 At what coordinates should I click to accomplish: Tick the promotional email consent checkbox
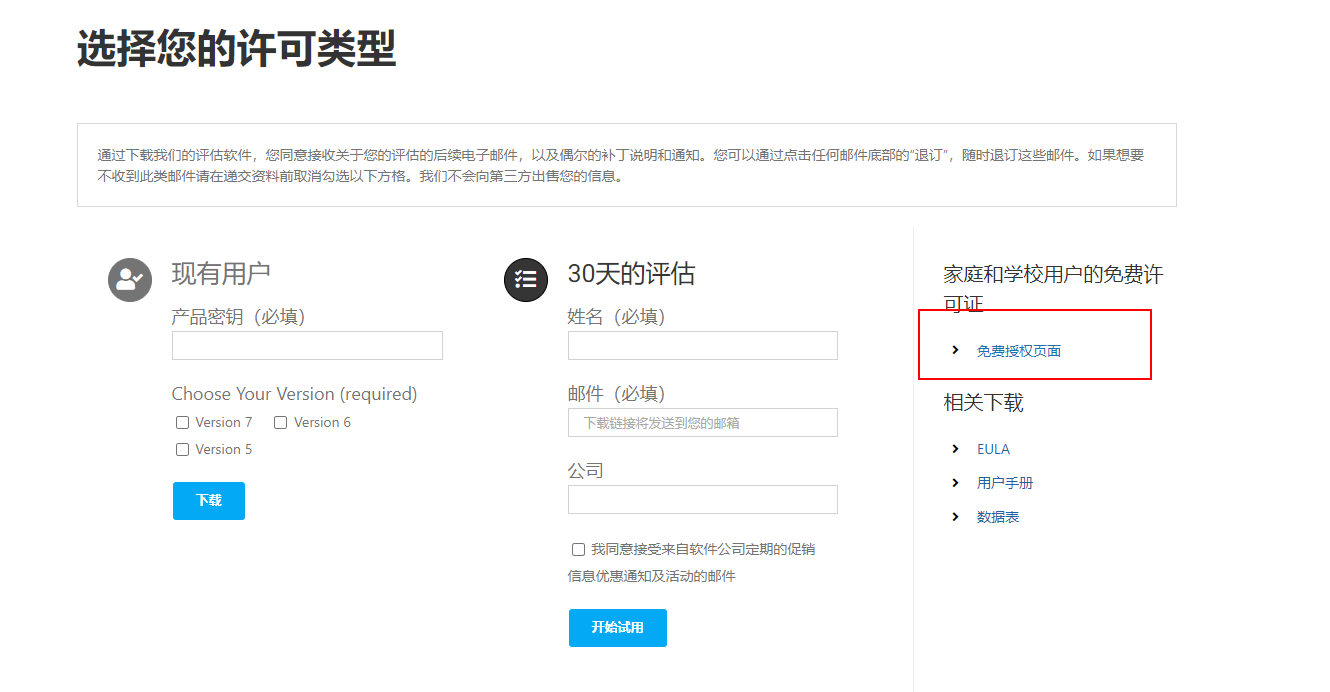point(578,550)
